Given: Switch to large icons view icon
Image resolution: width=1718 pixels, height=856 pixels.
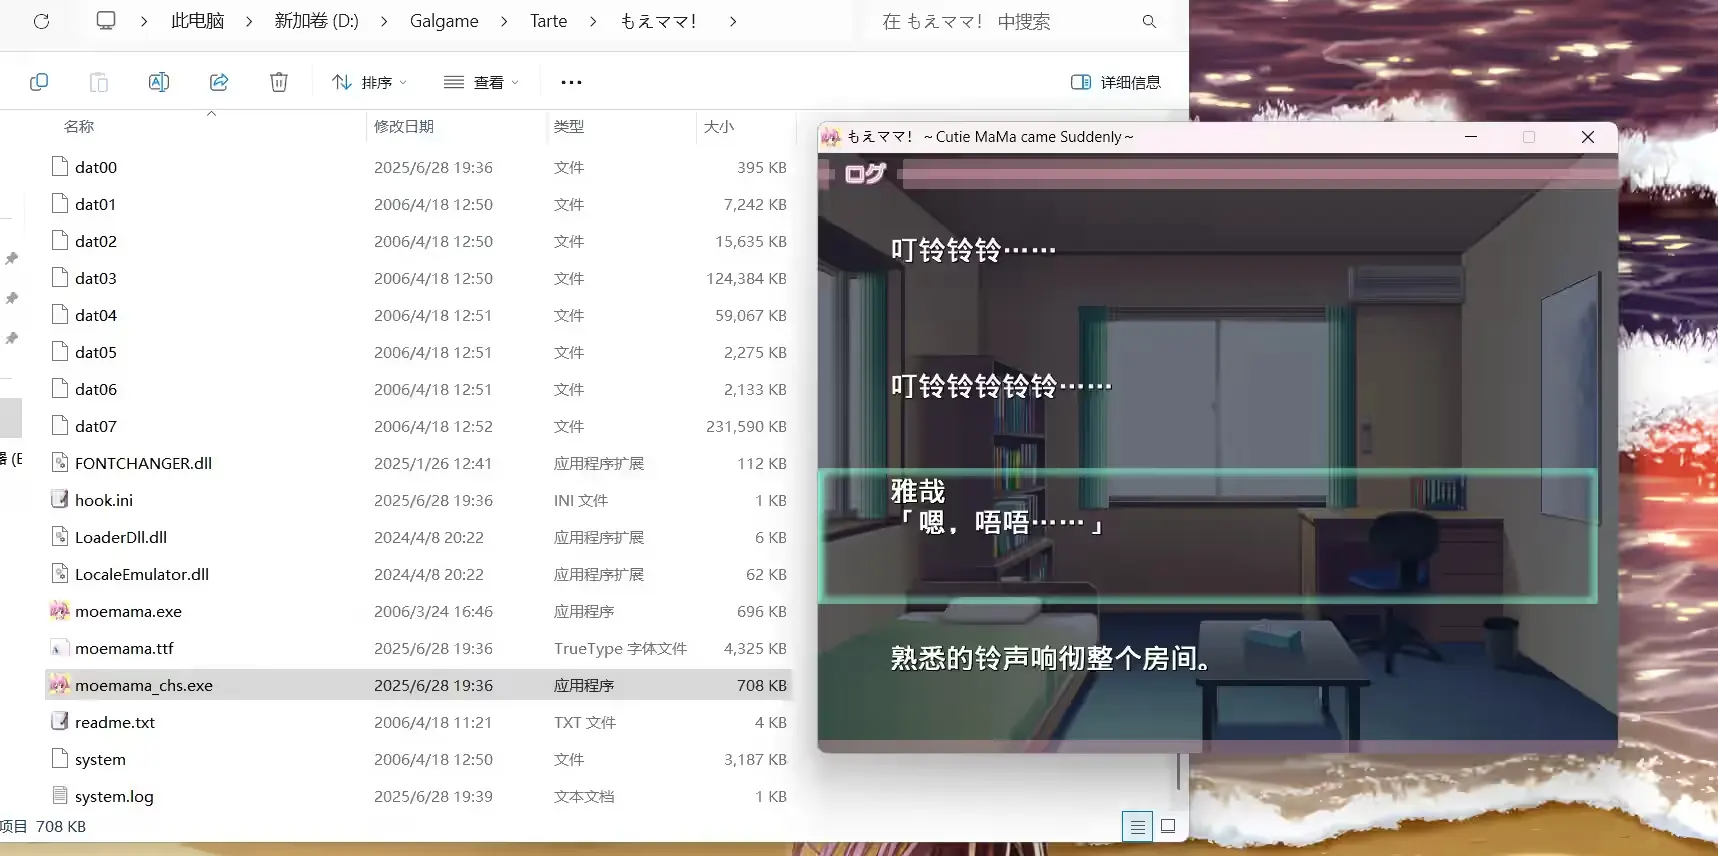Looking at the screenshot, I should point(1167,826).
